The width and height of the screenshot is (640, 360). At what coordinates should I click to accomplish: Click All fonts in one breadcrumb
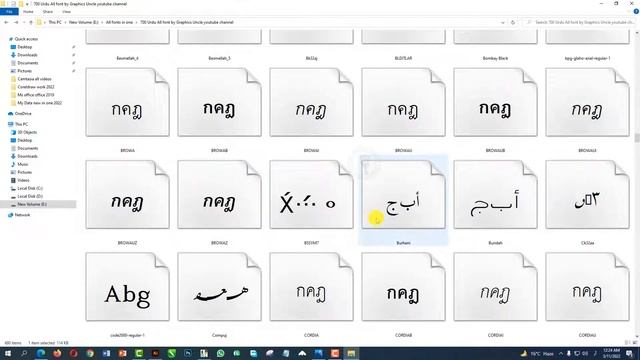pyautogui.click(x=120, y=22)
